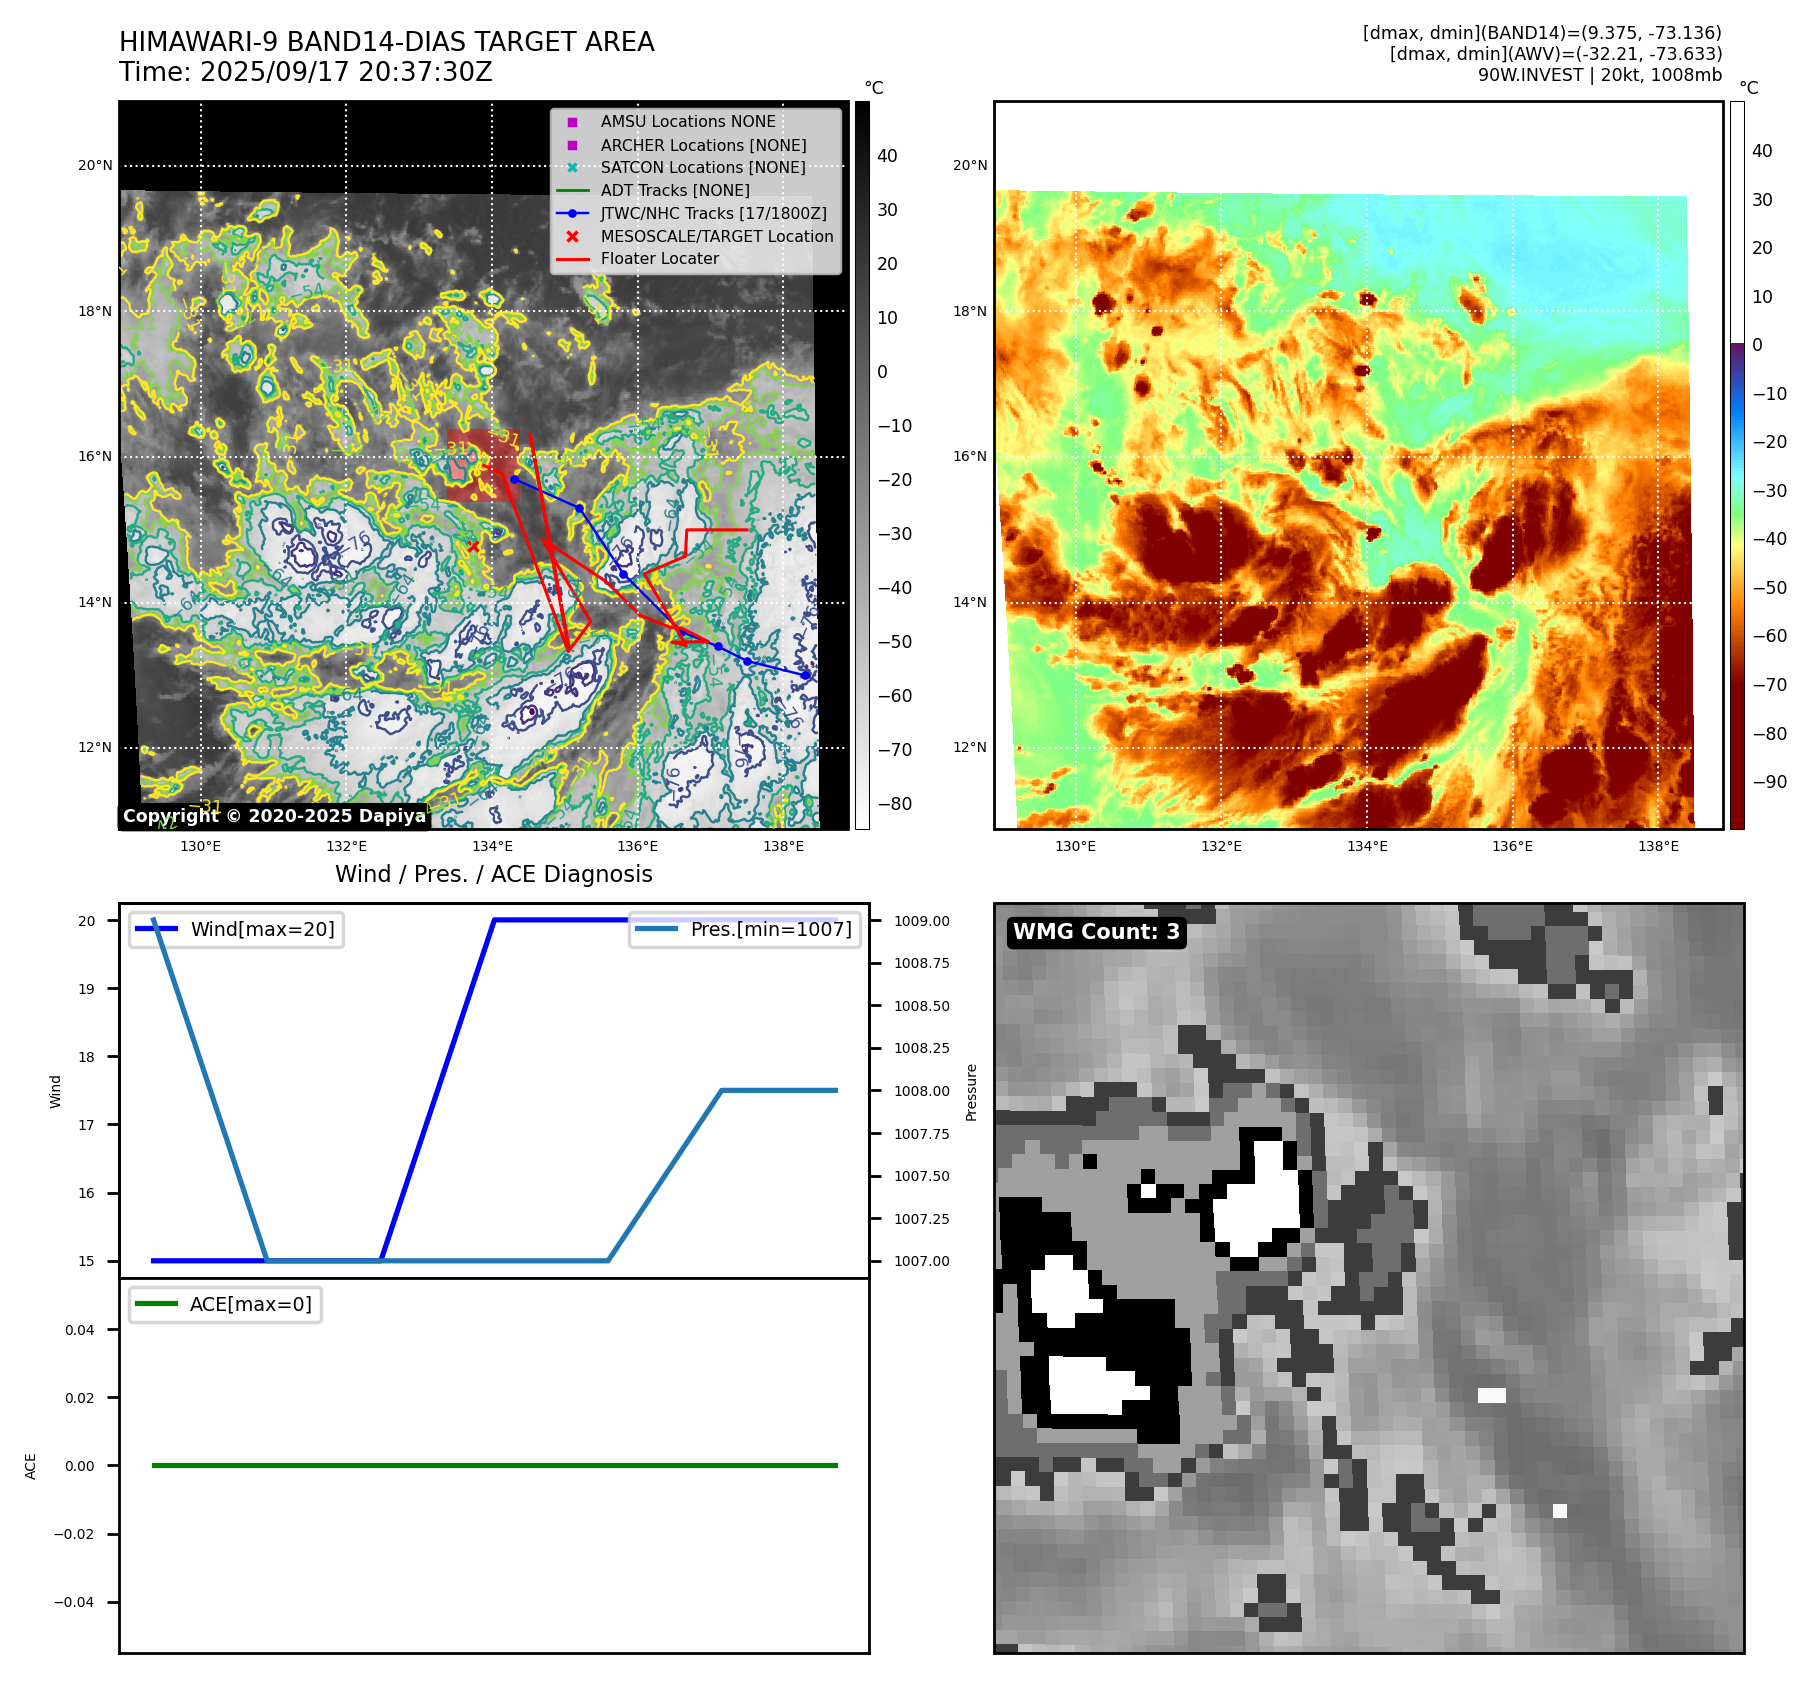
Task: Click the '[dmax, dmin](BAND14)=(9.375, -73.136)' text
Action: (1542, 33)
